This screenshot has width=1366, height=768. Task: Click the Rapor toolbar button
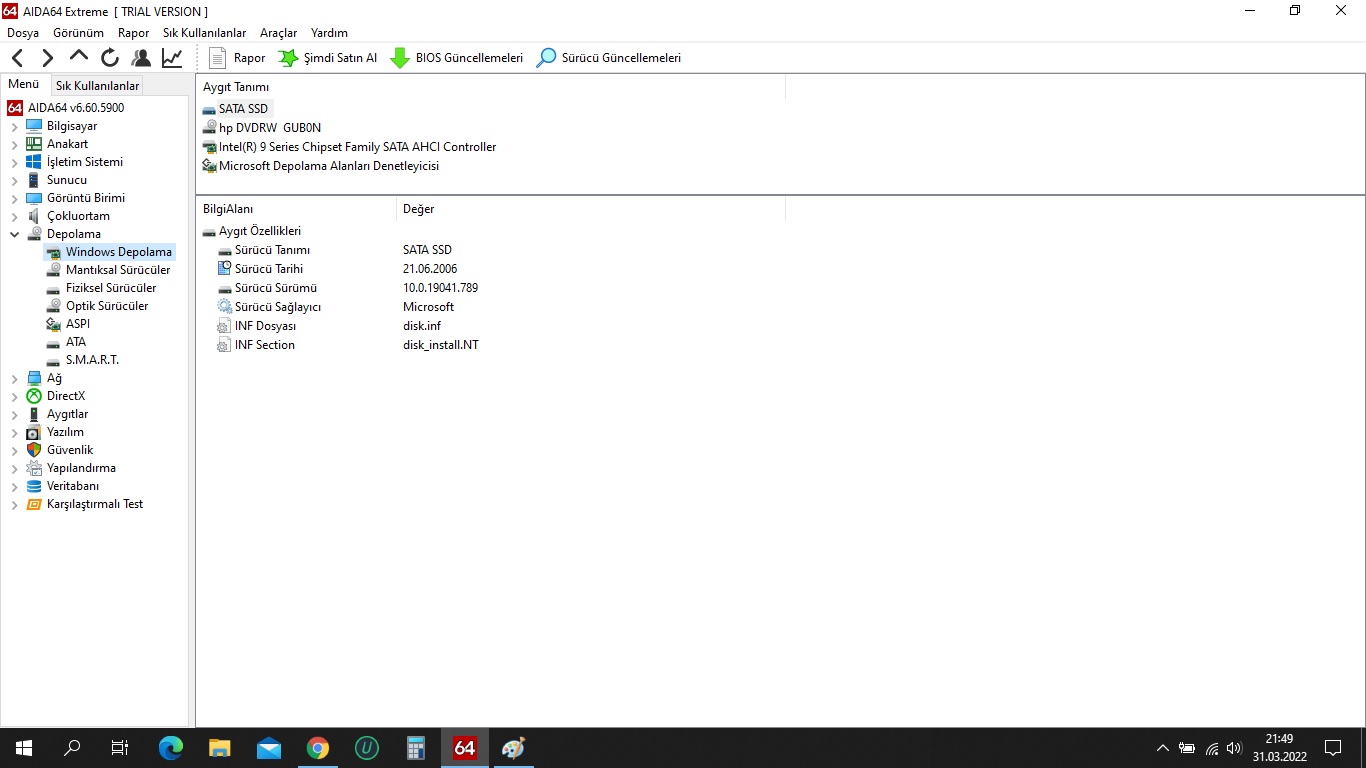click(237, 58)
